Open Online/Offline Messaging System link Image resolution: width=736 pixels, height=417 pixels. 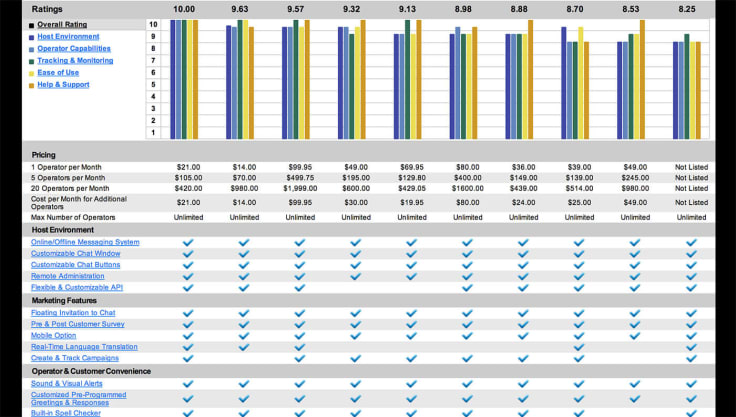point(85,242)
